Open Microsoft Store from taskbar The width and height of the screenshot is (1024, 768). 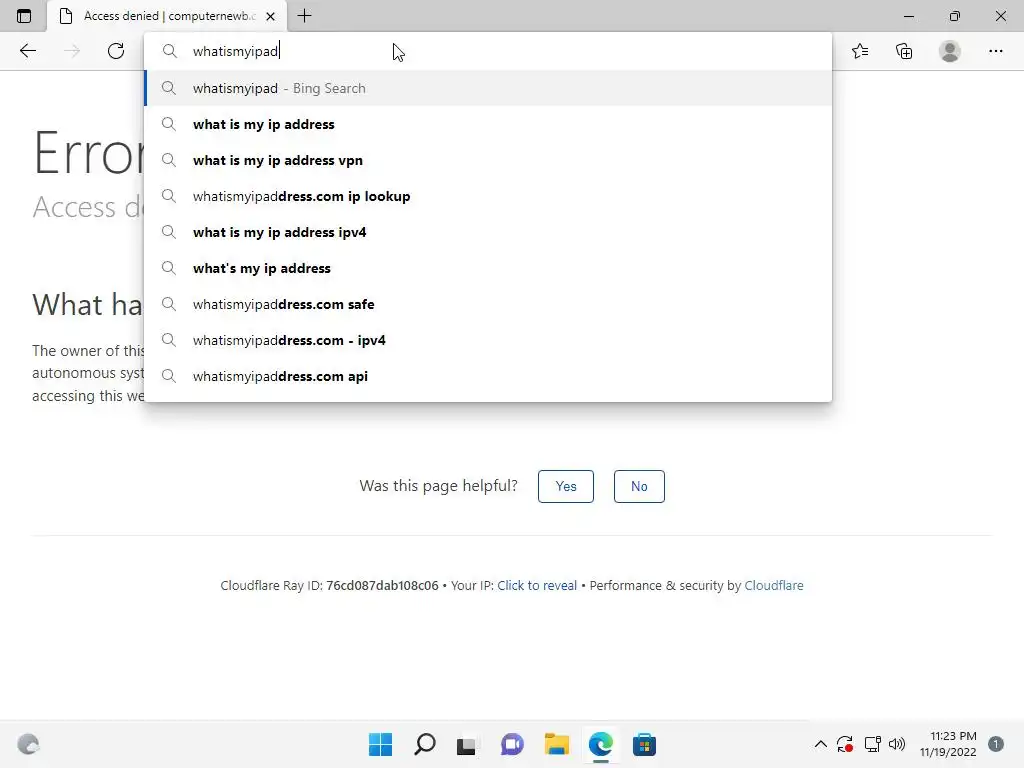[644, 744]
